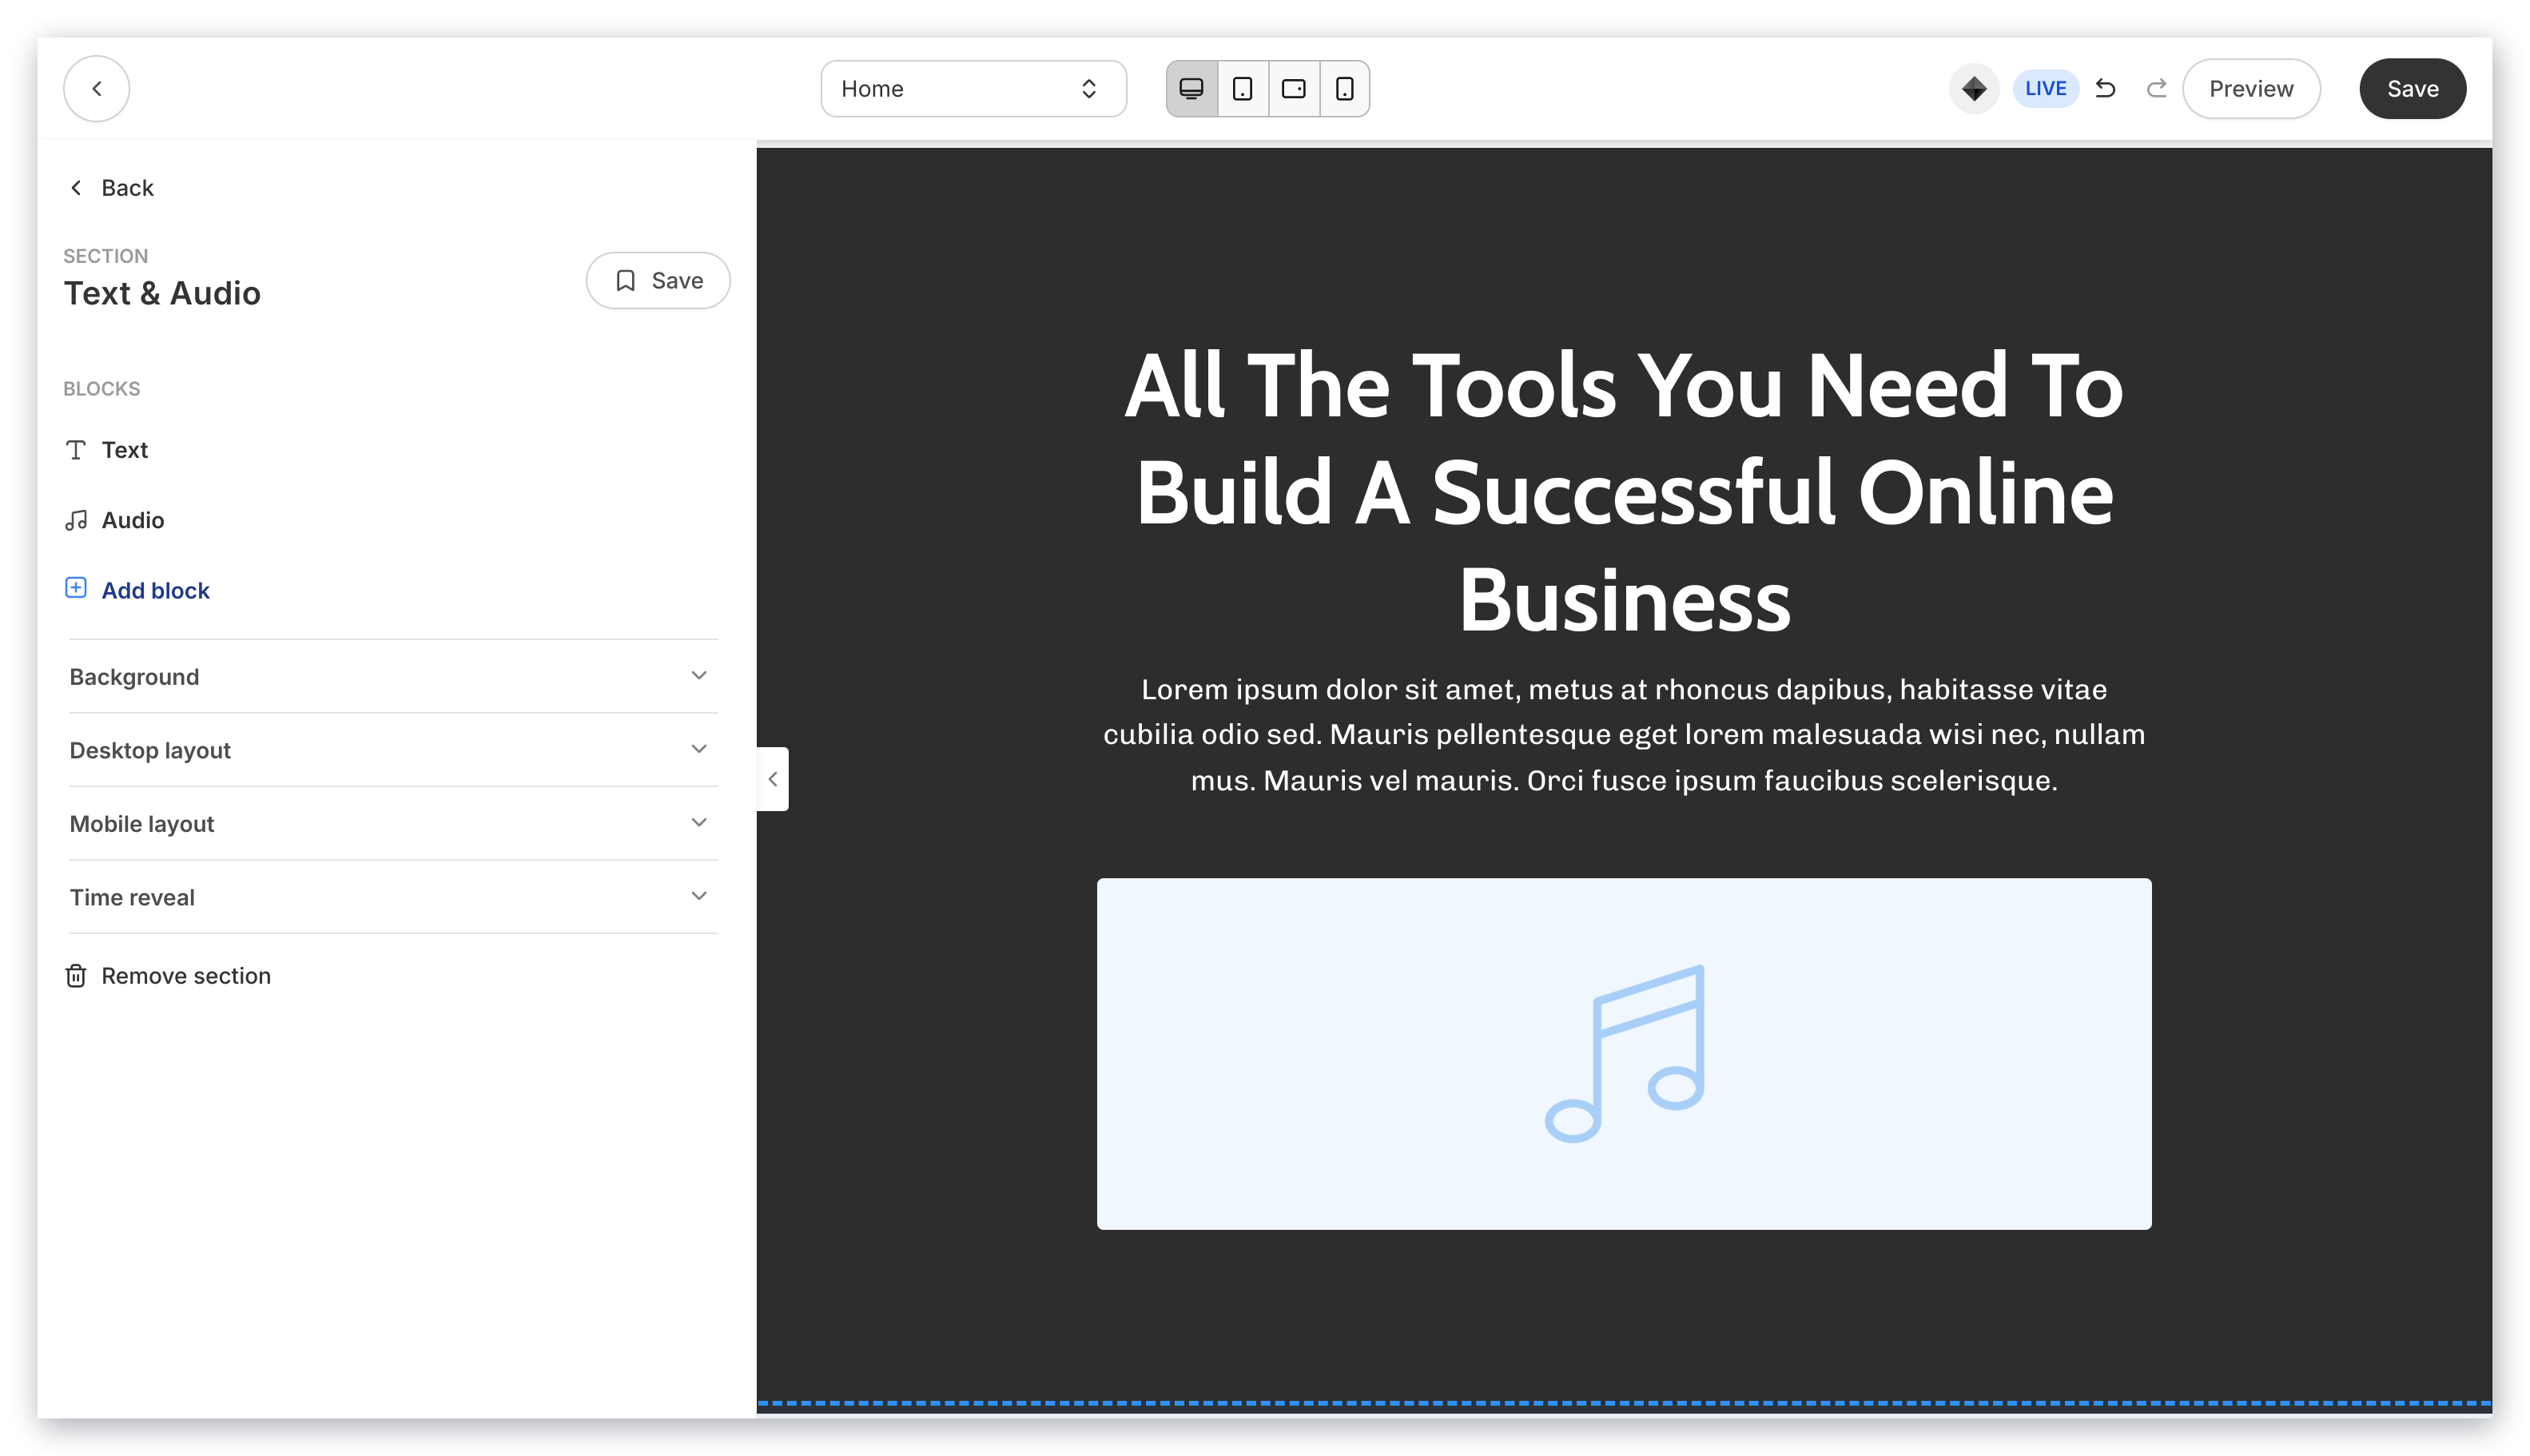Expand the Time reveal settings
The height and width of the screenshot is (1456, 2530).
coord(393,897)
